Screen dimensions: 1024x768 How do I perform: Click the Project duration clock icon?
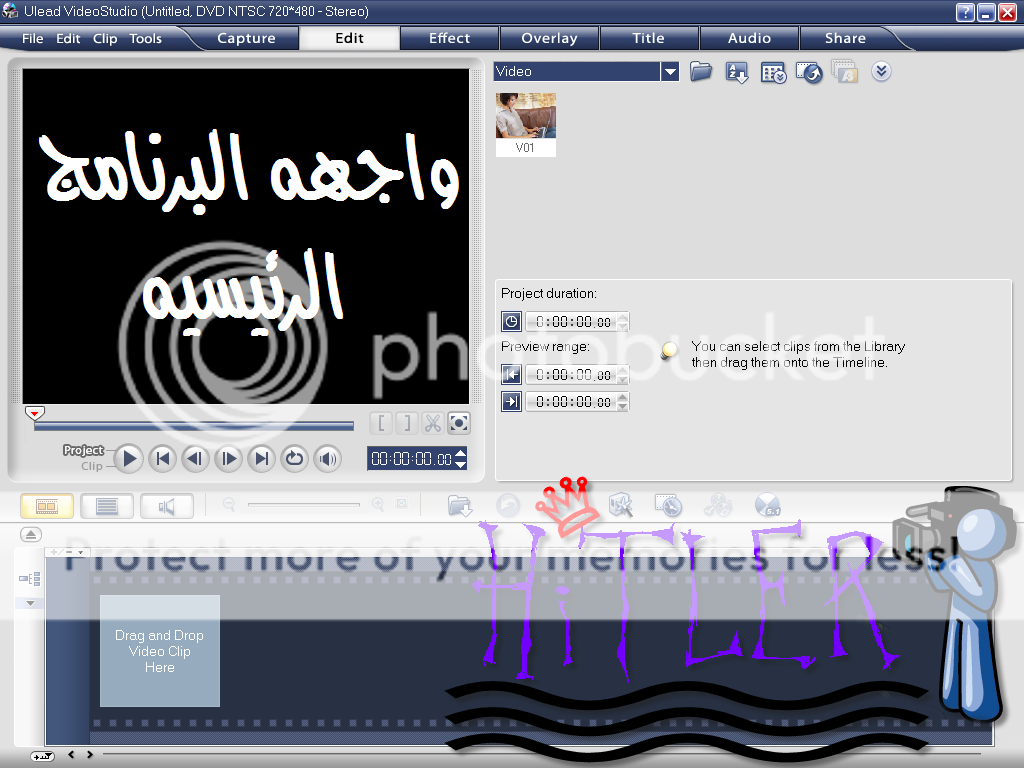point(511,321)
